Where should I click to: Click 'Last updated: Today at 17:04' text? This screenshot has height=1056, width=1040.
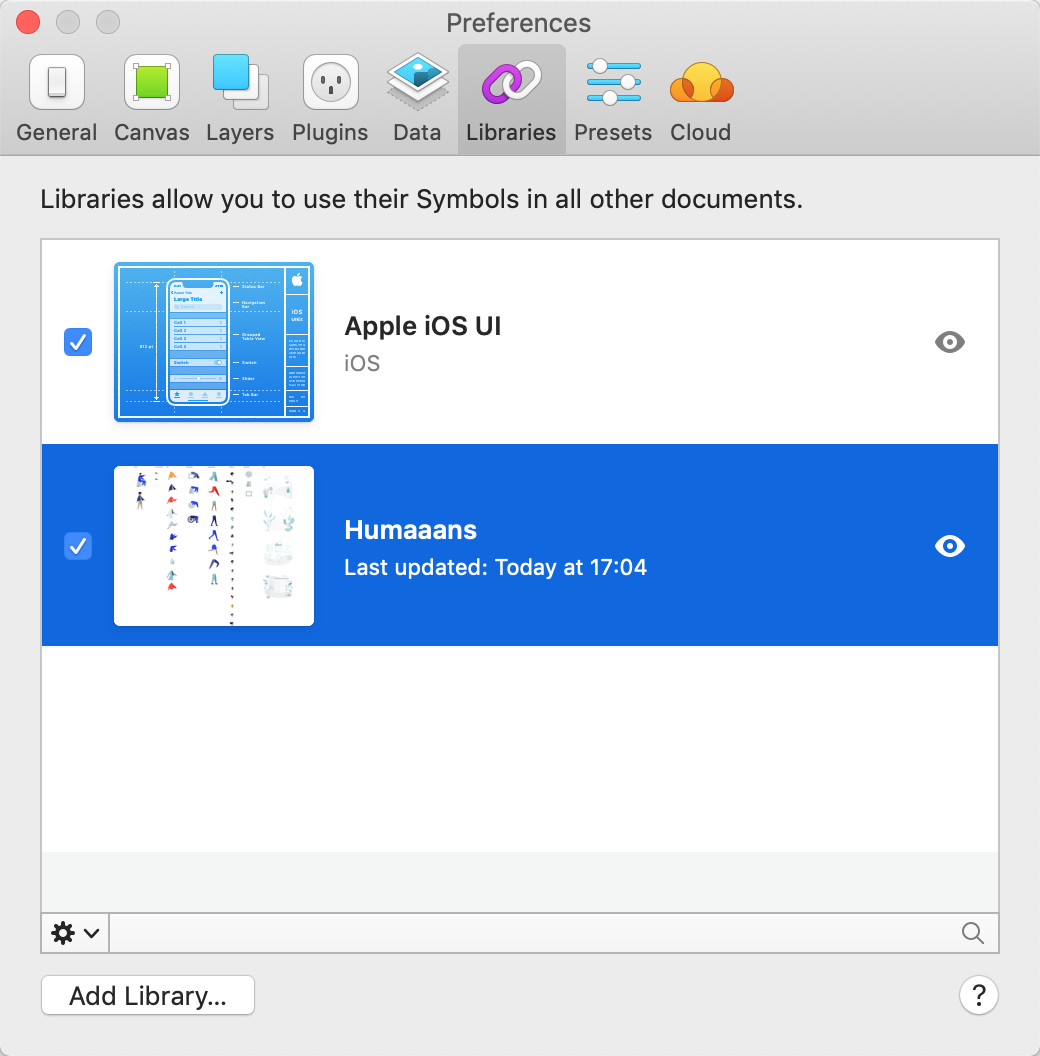(495, 567)
